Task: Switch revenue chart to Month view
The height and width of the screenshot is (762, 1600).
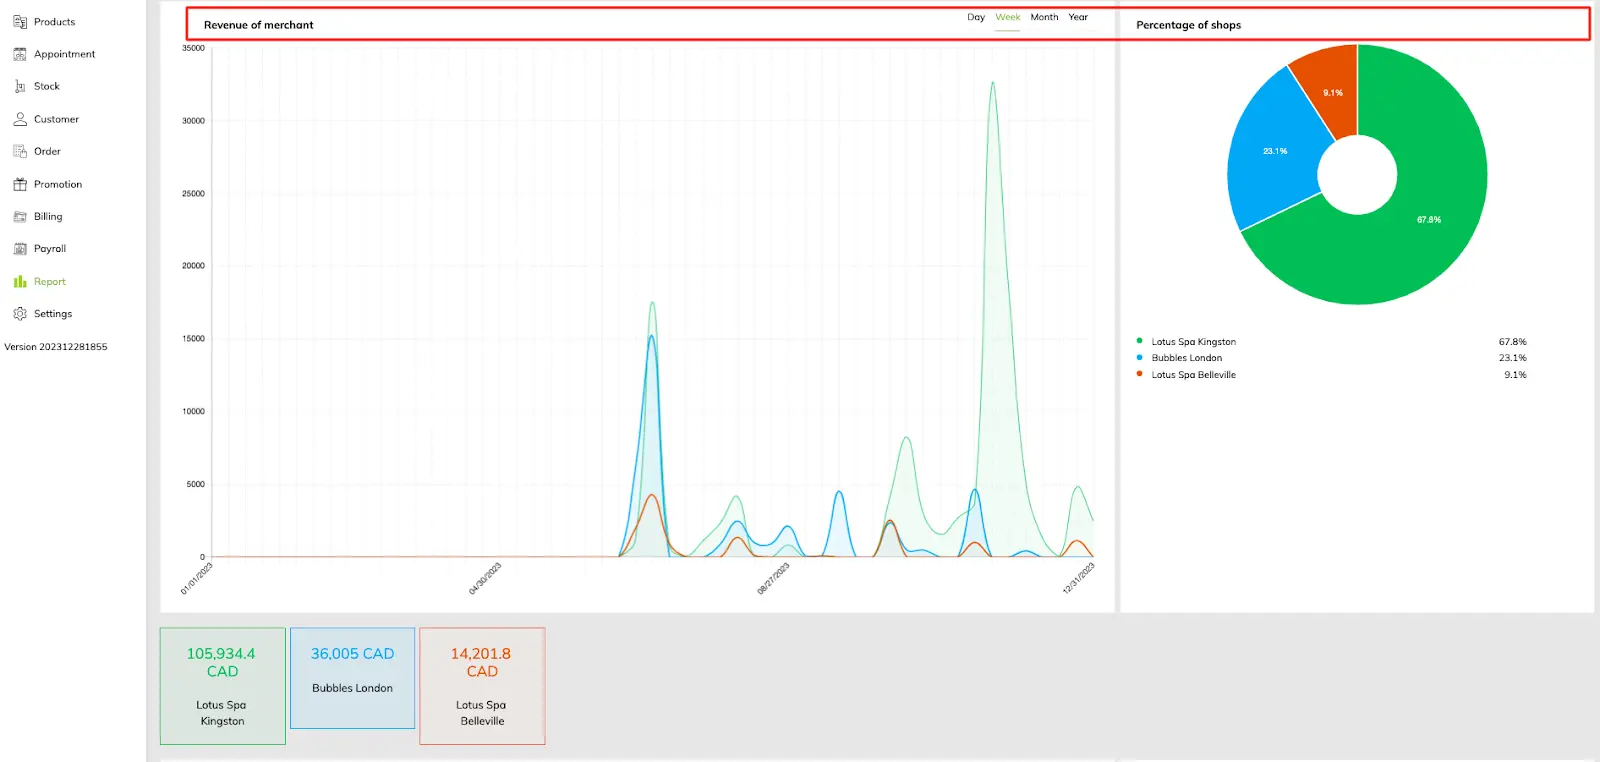Action: point(1044,17)
